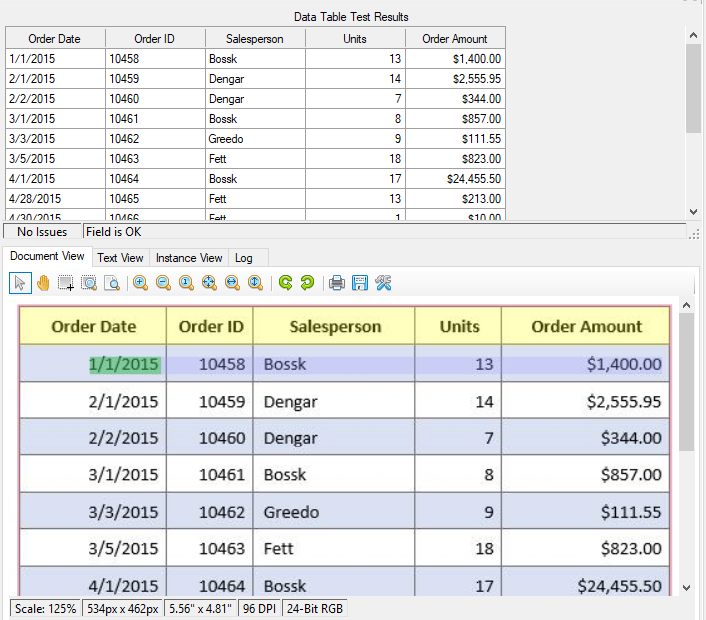Click the highlighted 1/1/2015 date in document
Image resolution: width=706 pixels, height=620 pixels.
click(x=124, y=364)
